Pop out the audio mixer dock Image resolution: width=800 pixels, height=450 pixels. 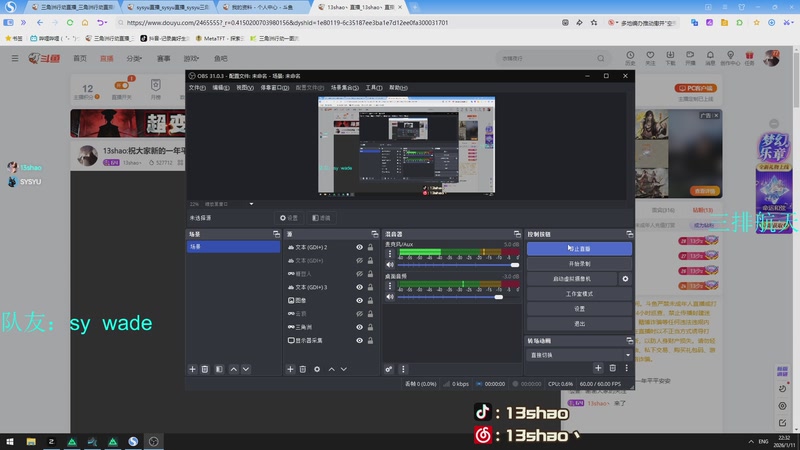(517, 234)
